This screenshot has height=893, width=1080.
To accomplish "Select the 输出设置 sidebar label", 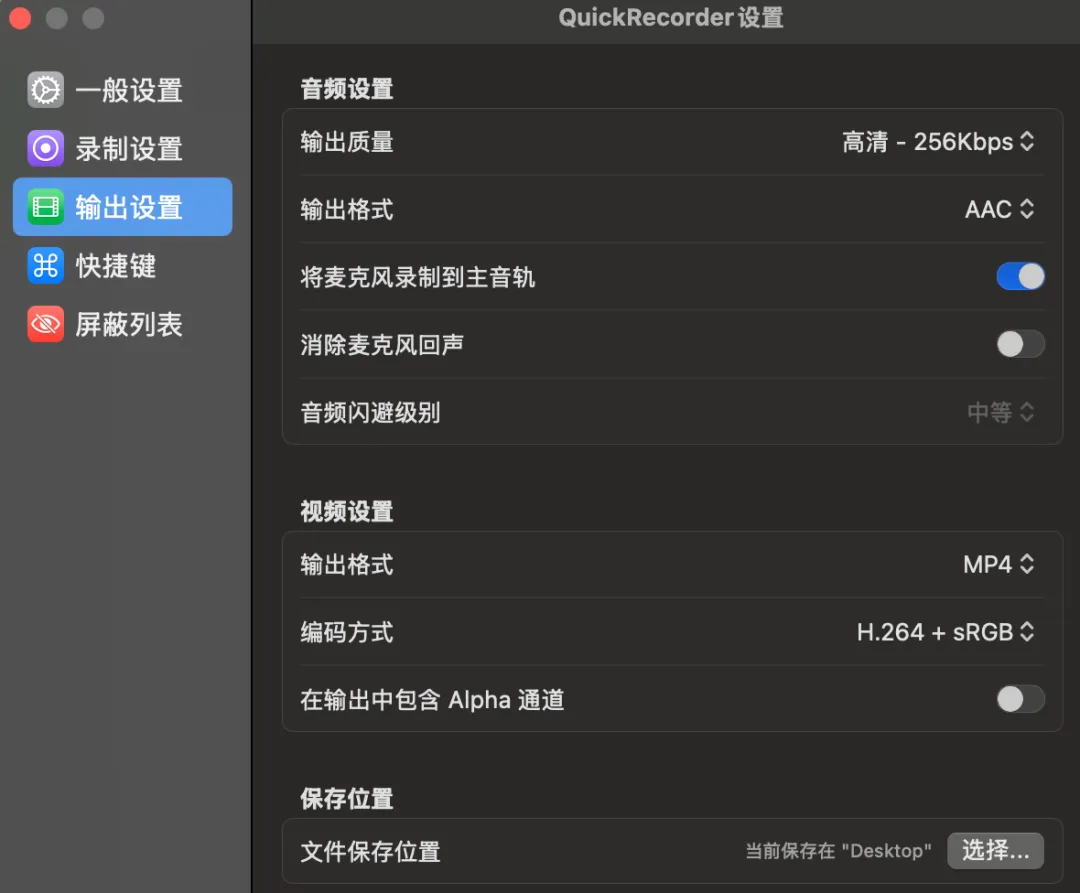I will coord(129,207).
